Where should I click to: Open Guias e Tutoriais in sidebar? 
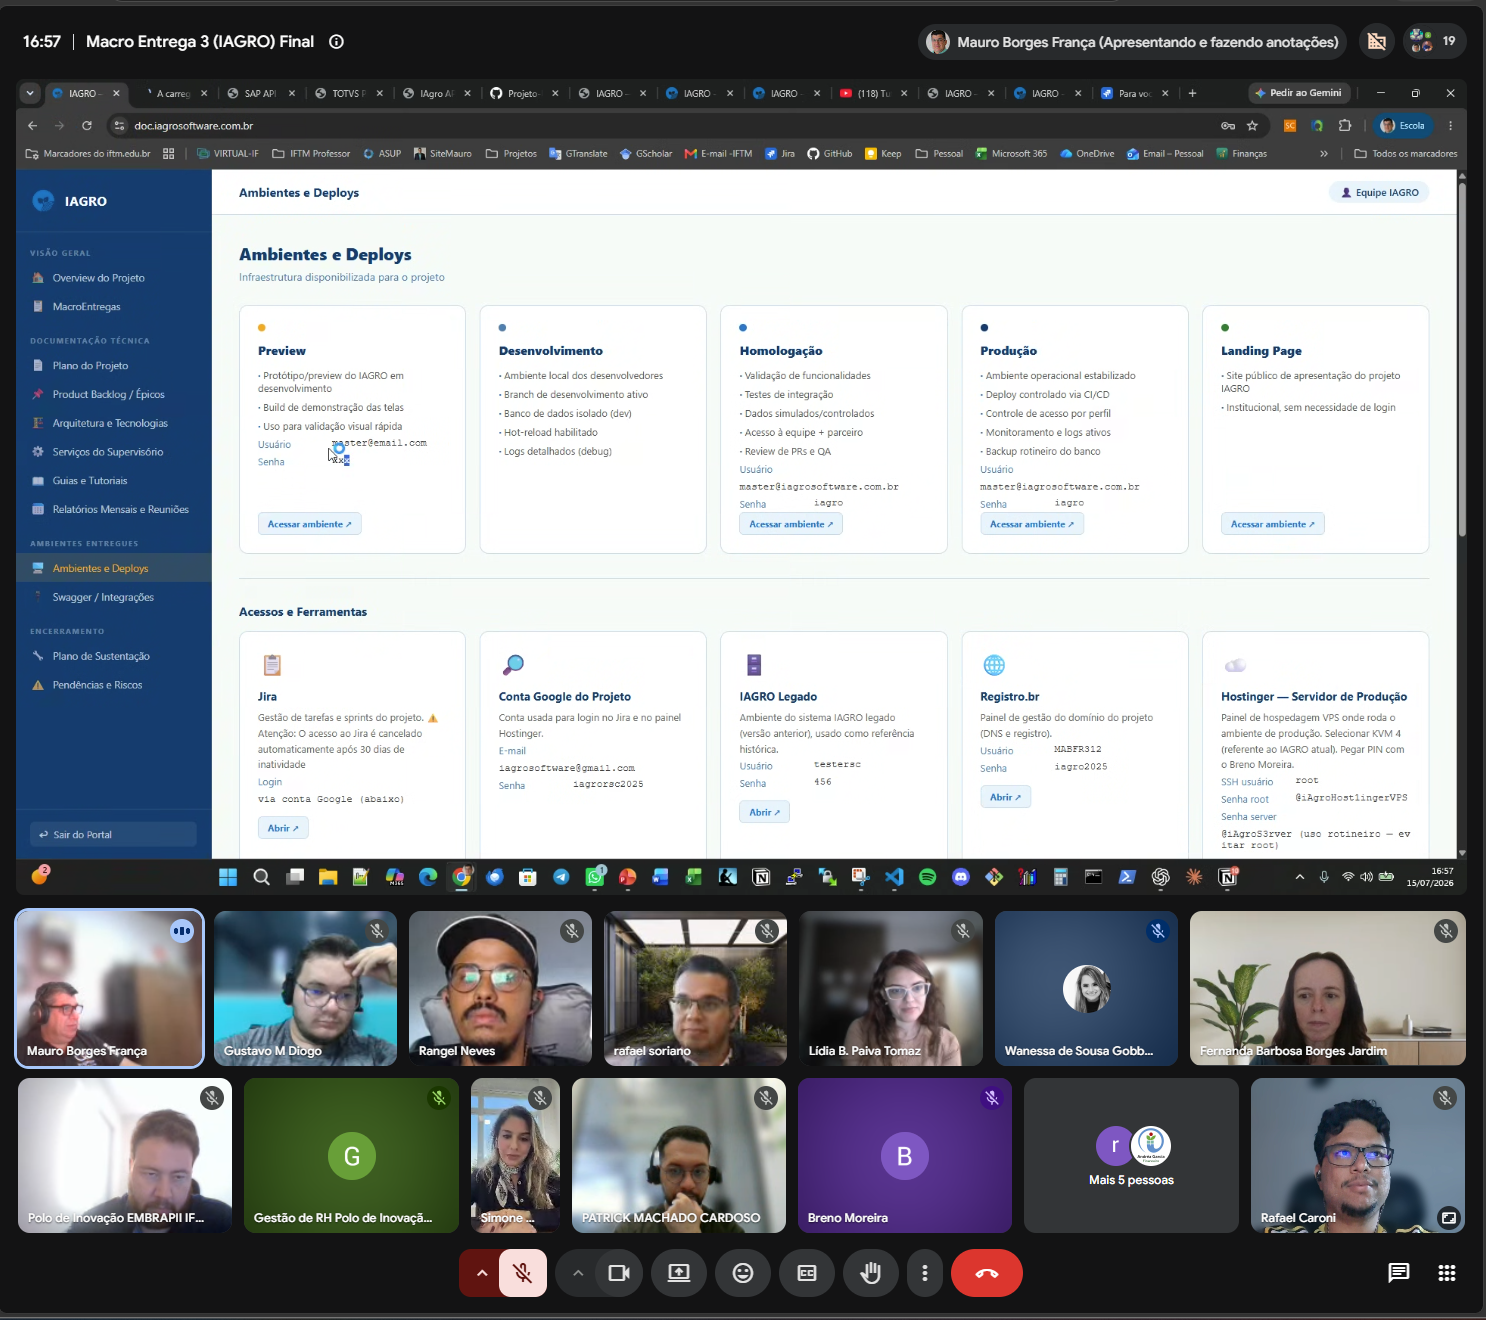[90, 481]
